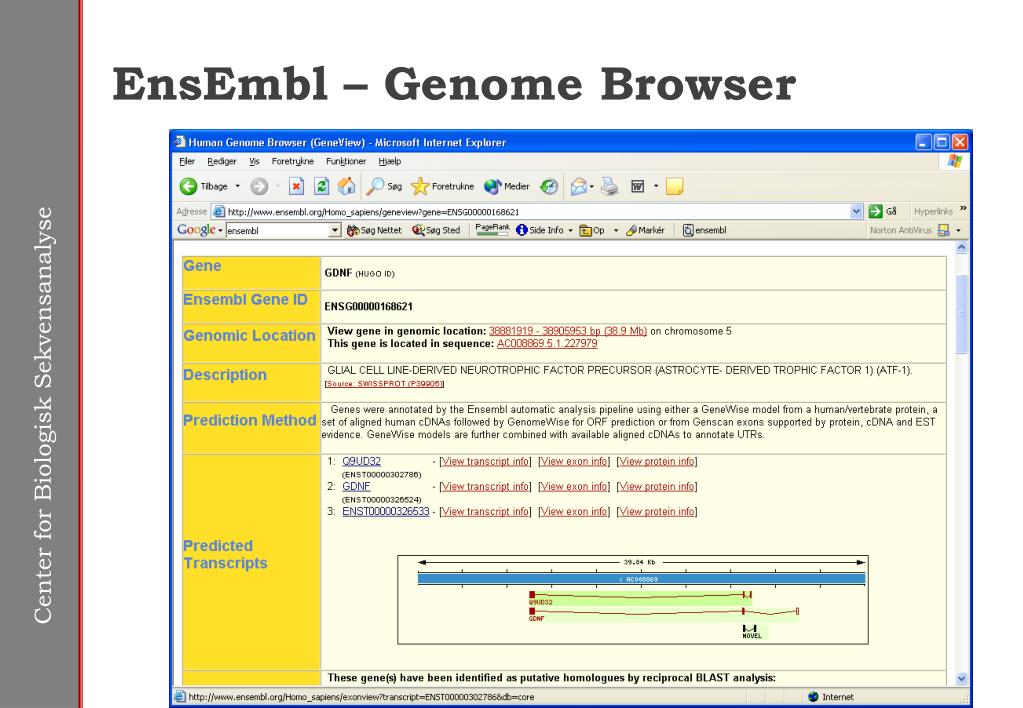1023x708 pixels.
Task: Open the Mail envelope icon
Action: pyautogui.click(x=579, y=187)
